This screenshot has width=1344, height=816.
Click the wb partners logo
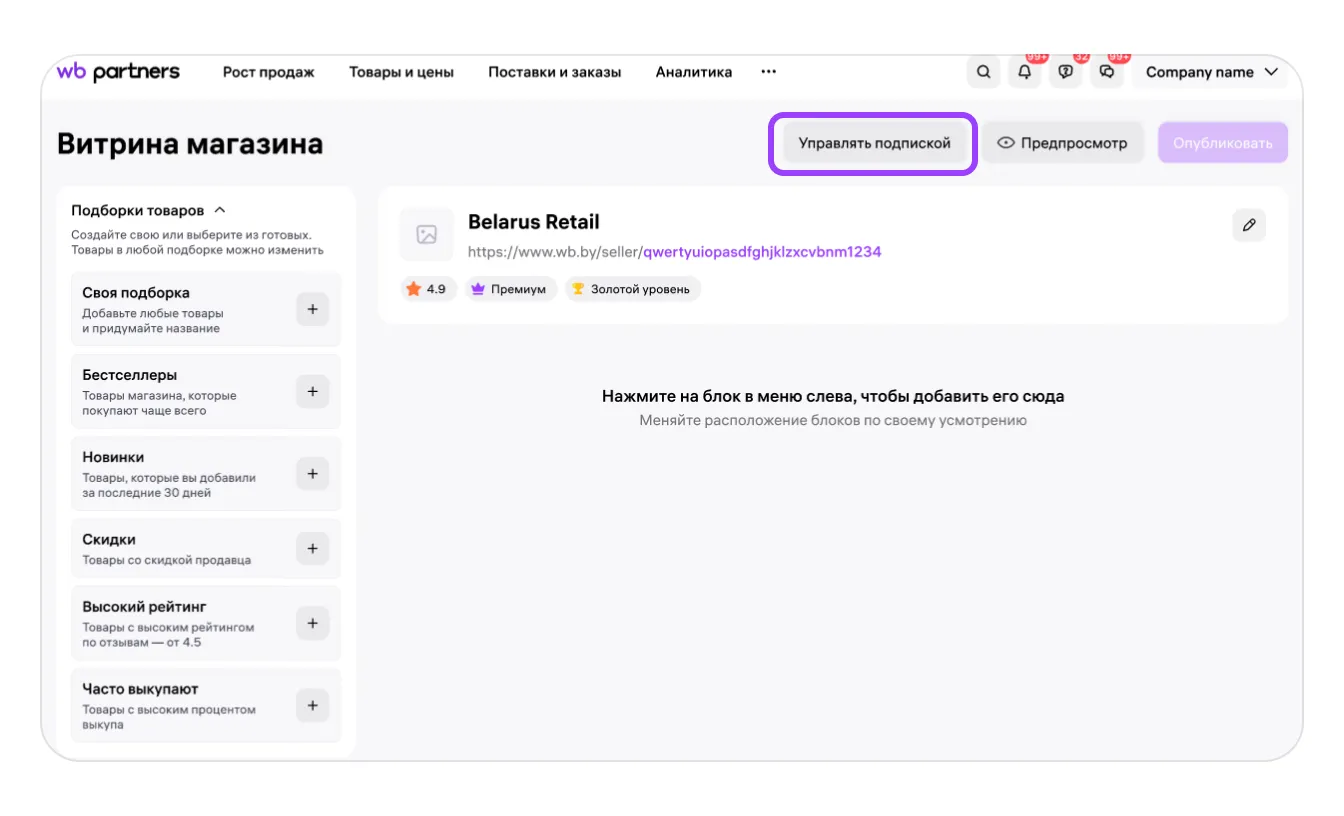pos(118,72)
